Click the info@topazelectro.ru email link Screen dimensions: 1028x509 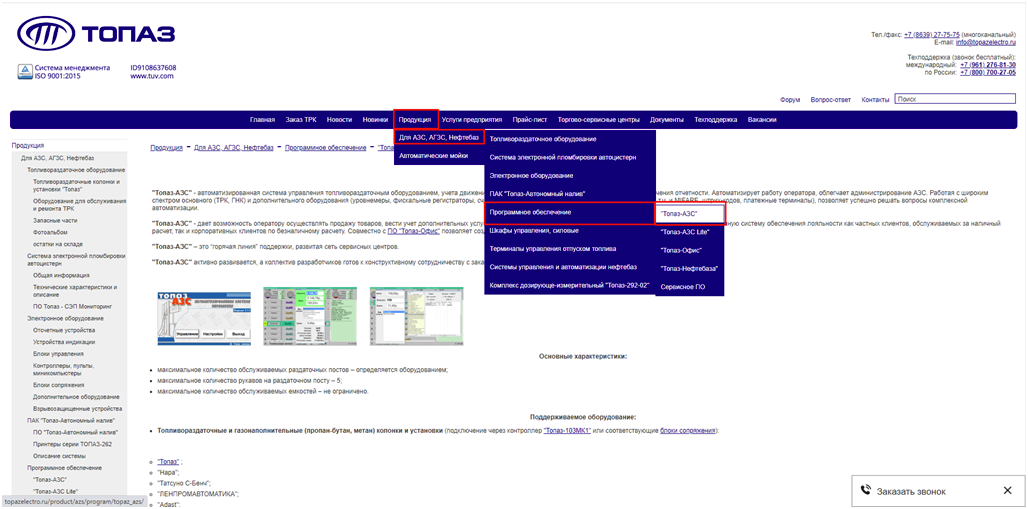click(x=985, y=42)
